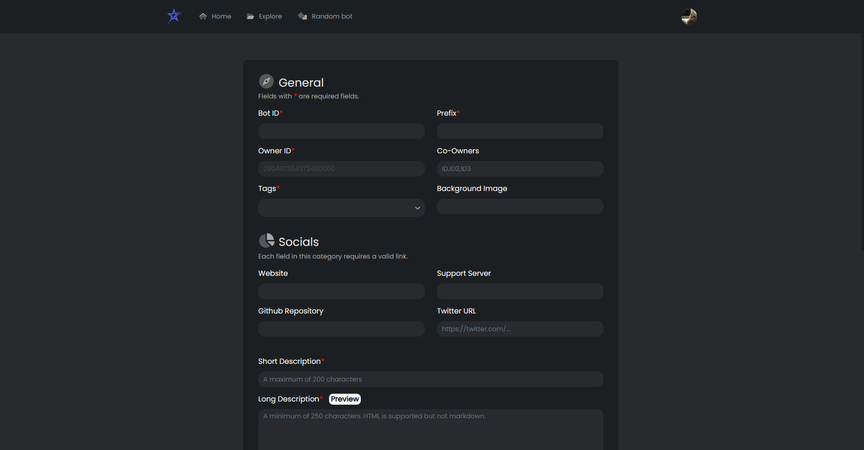
Task: Click into the Prefix field
Action: click(519, 131)
